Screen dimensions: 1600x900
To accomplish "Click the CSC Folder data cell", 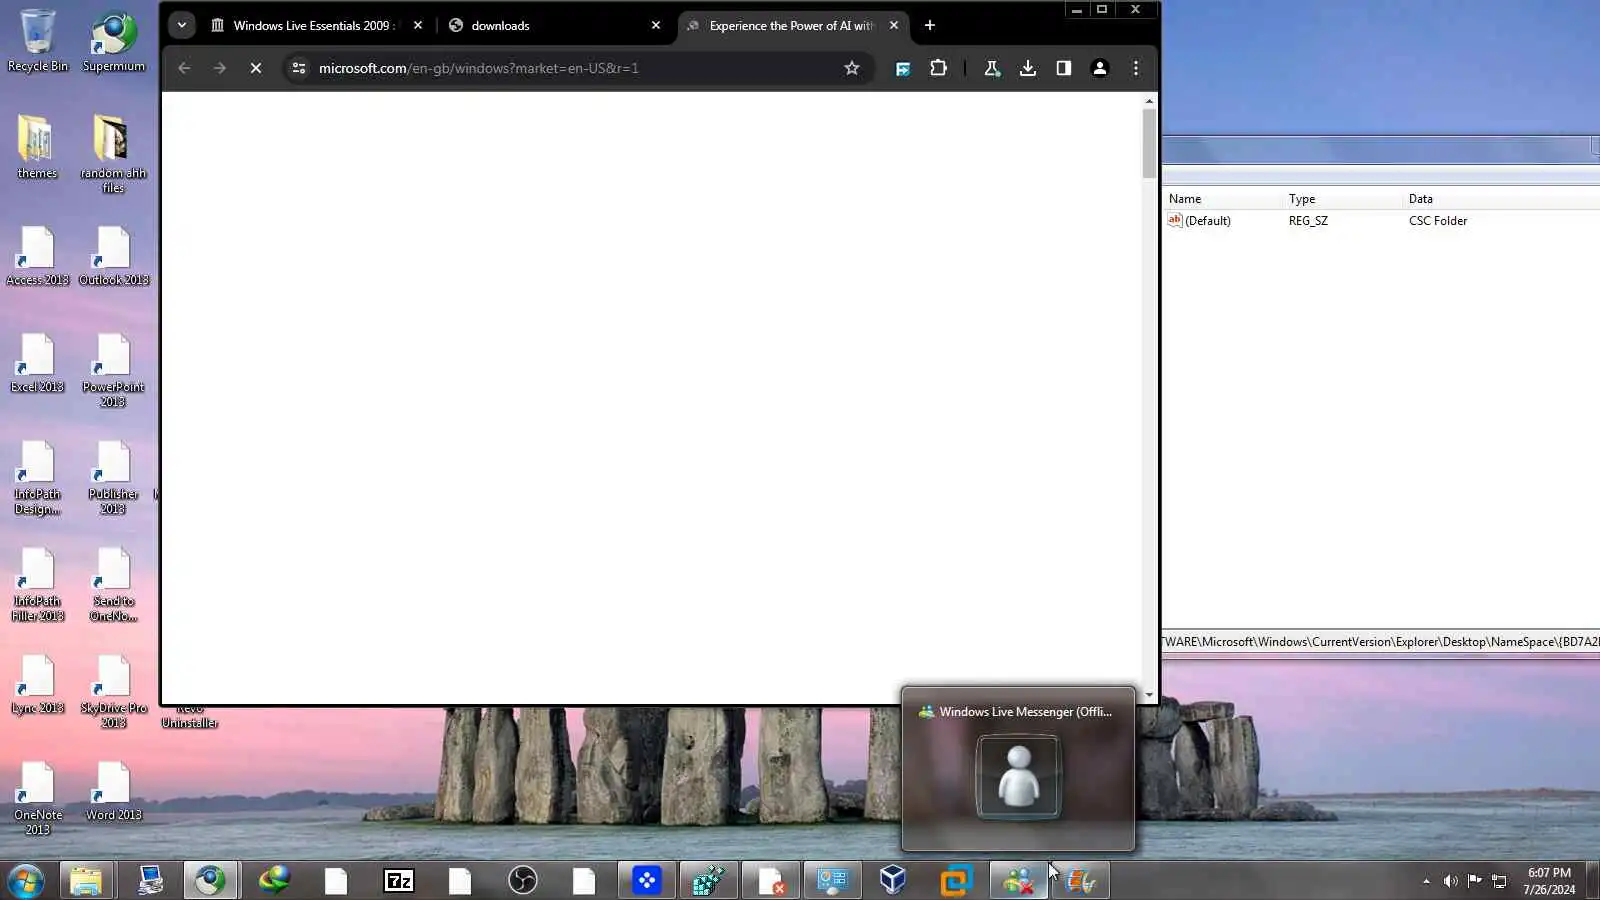I will click(1438, 220).
